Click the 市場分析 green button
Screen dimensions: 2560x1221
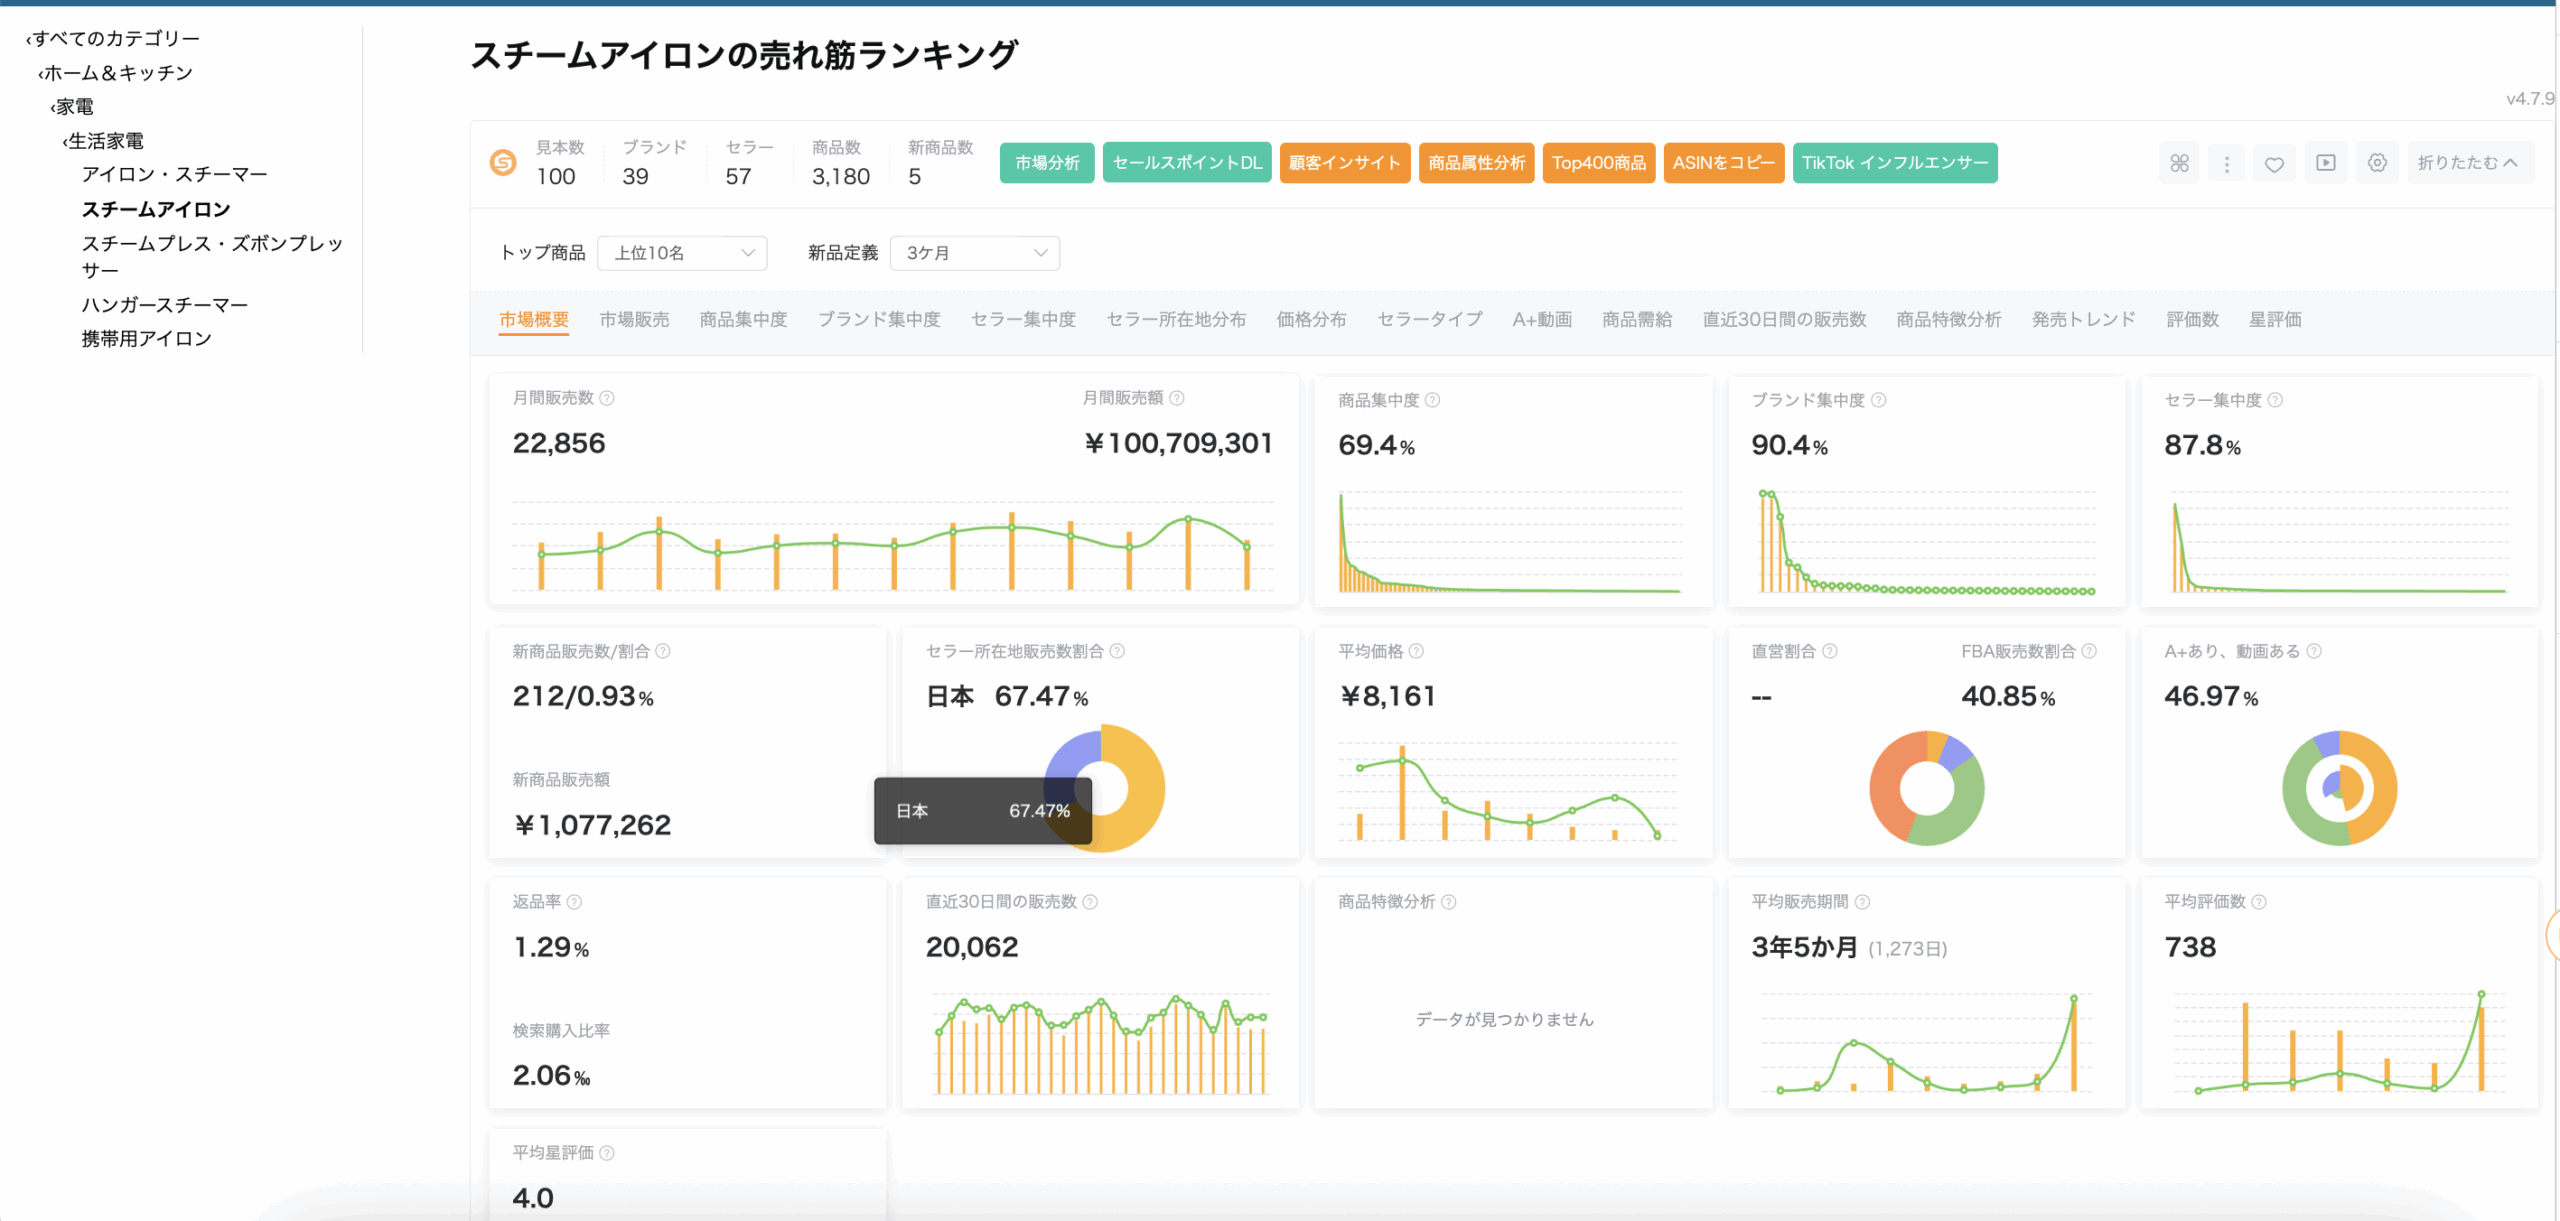pos(1047,163)
